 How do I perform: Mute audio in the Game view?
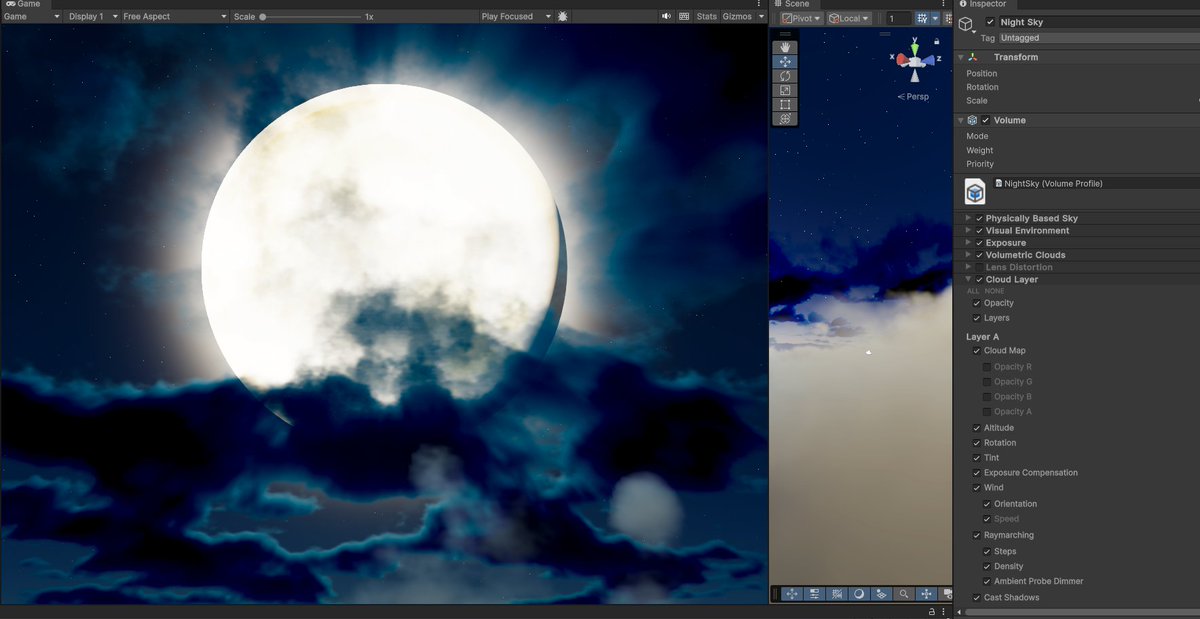(x=666, y=16)
